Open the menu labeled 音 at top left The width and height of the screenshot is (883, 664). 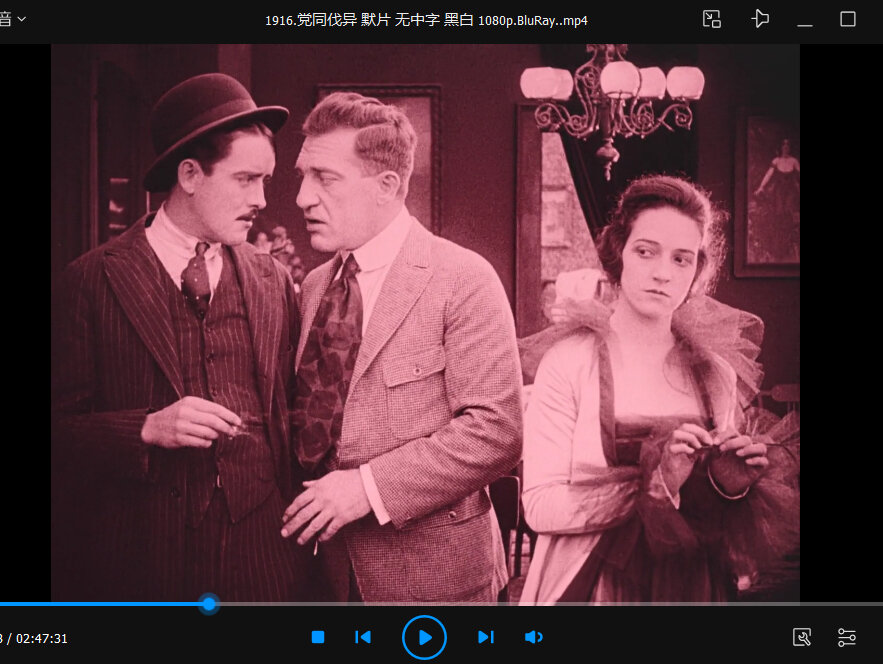point(6,19)
